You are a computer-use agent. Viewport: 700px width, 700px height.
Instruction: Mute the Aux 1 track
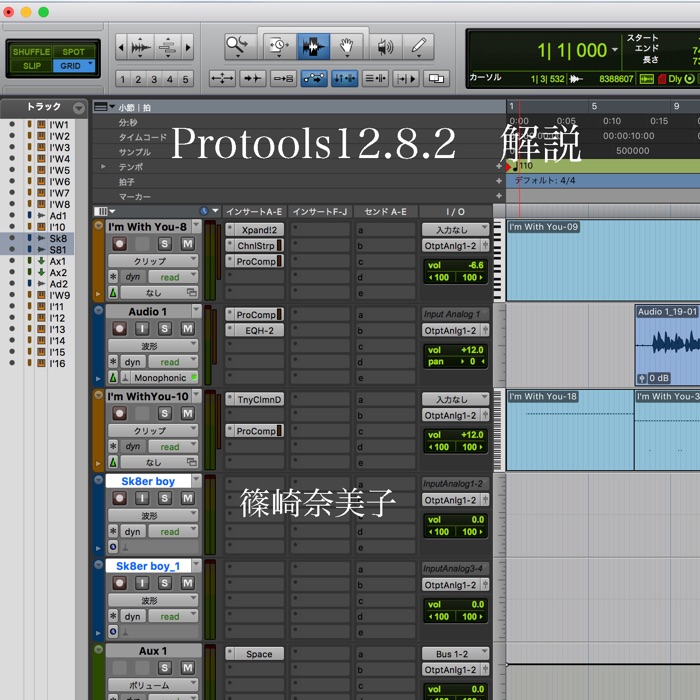coord(188,668)
